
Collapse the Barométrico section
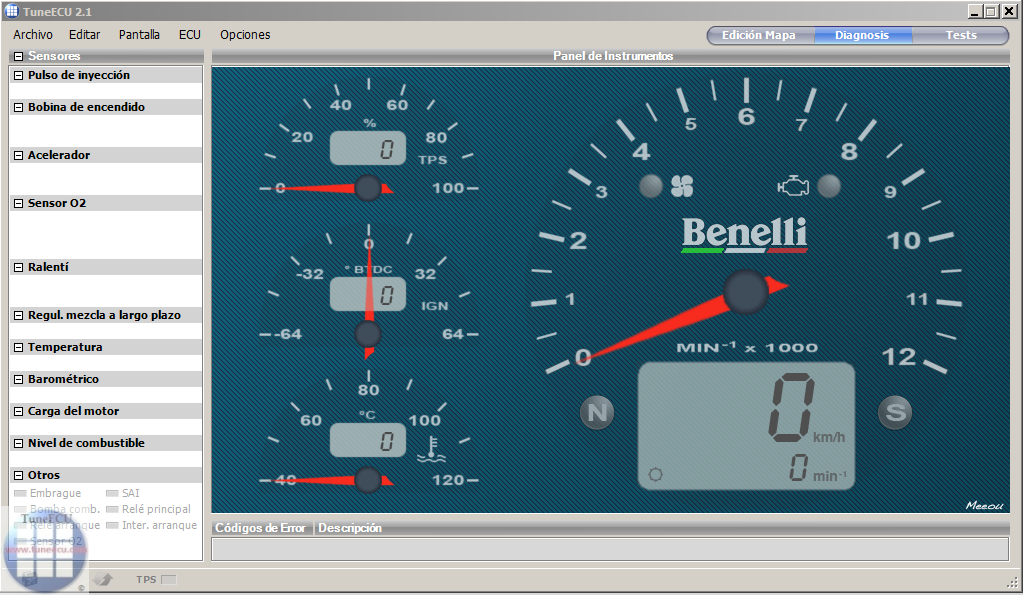[x=19, y=379]
